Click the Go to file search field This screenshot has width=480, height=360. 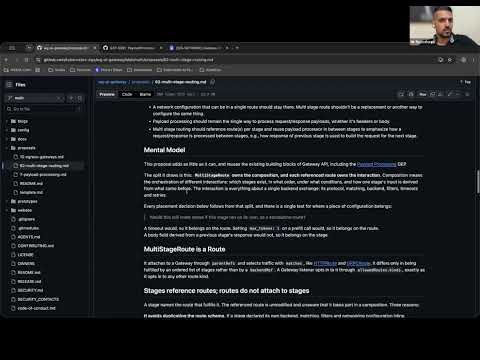tap(44, 109)
